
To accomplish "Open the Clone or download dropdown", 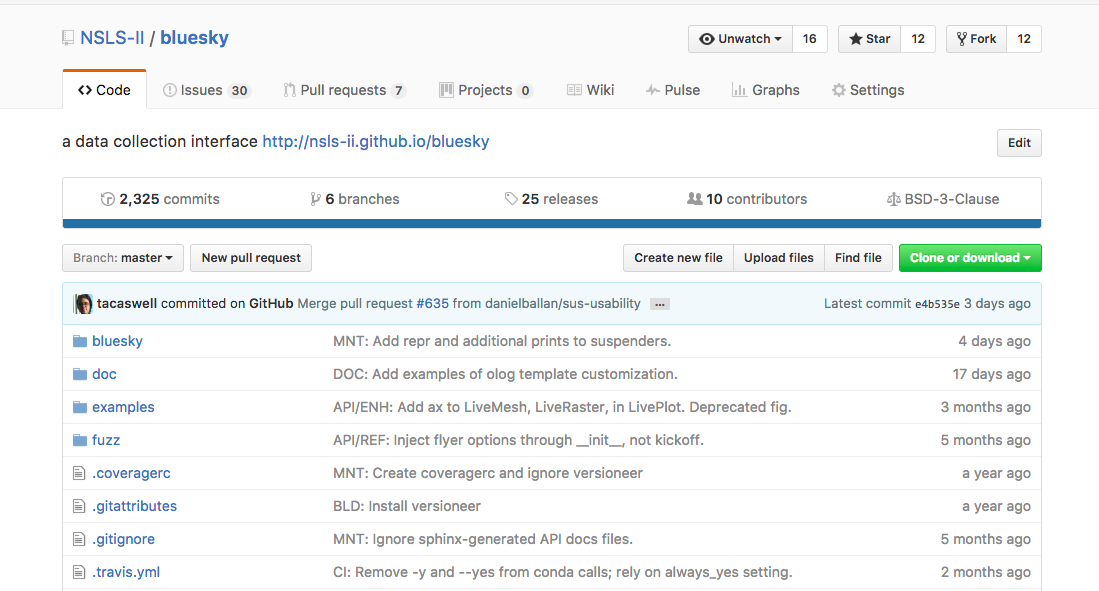I will (x=969, y=258).
